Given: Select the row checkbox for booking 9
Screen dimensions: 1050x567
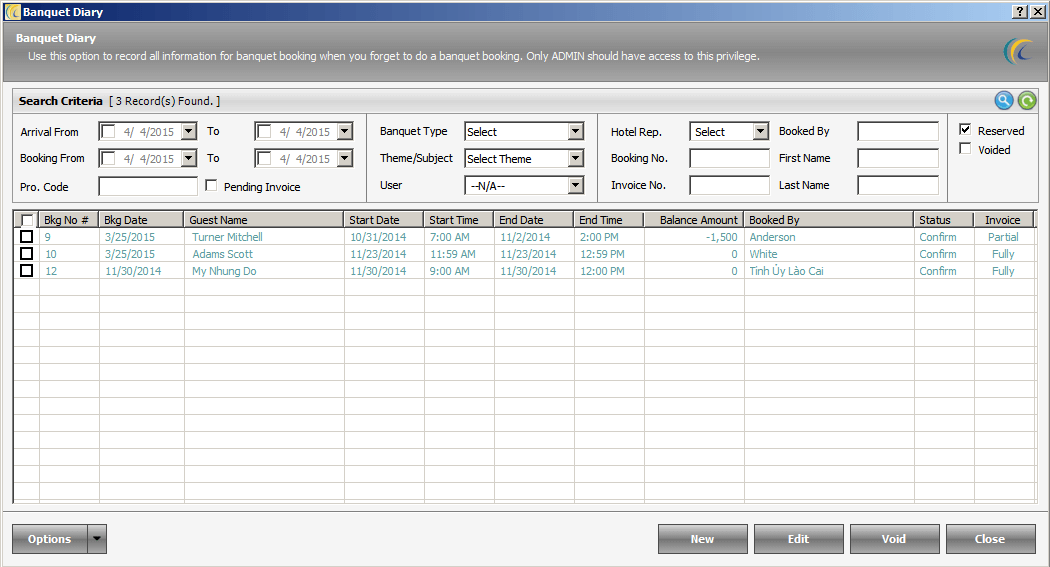Looking at the screenshot, I should [x=27, y=237].
